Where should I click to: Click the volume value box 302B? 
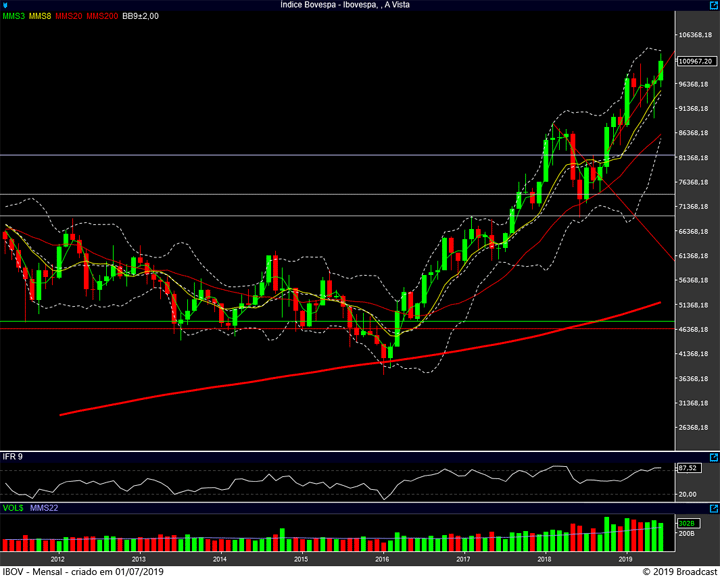pos(687,523)
